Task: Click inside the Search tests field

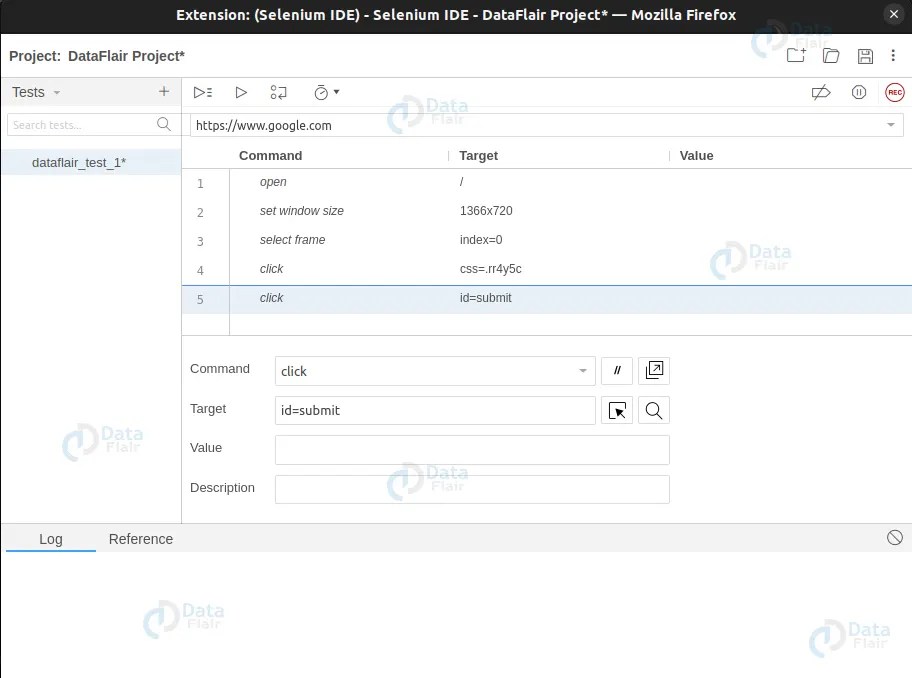Action: 80,124
